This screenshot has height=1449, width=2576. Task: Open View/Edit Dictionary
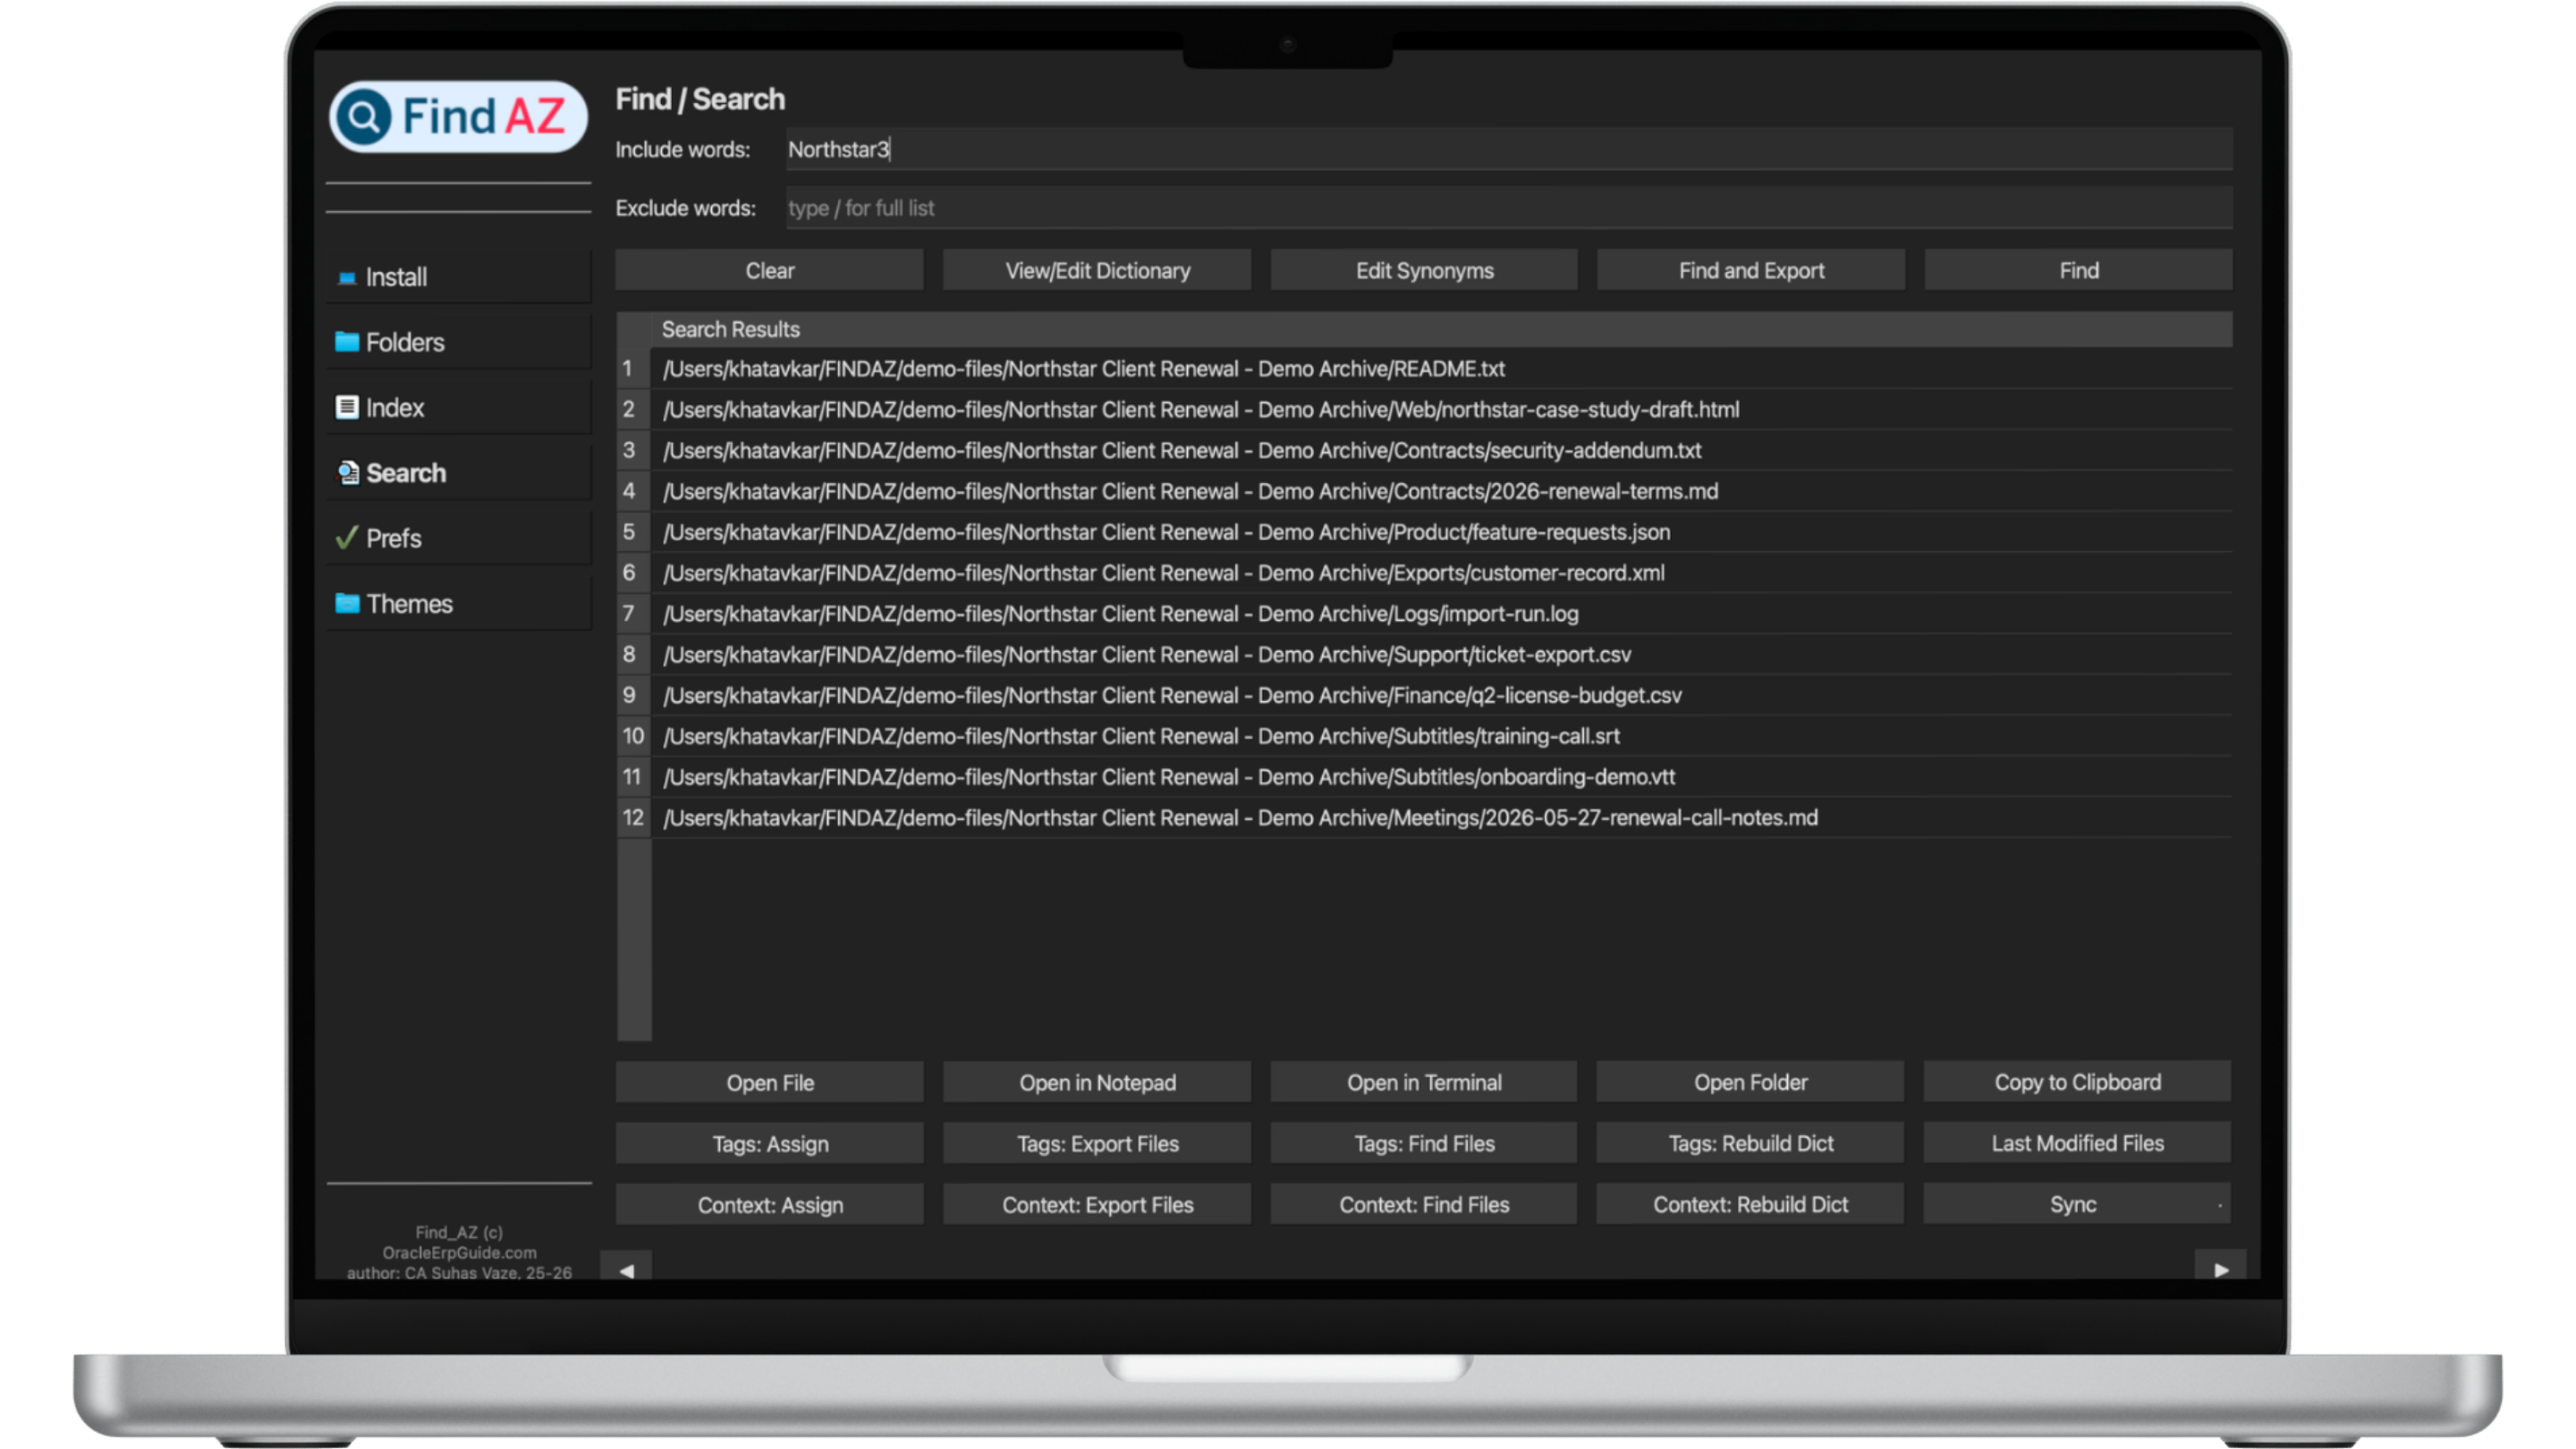pos(1097,270)
